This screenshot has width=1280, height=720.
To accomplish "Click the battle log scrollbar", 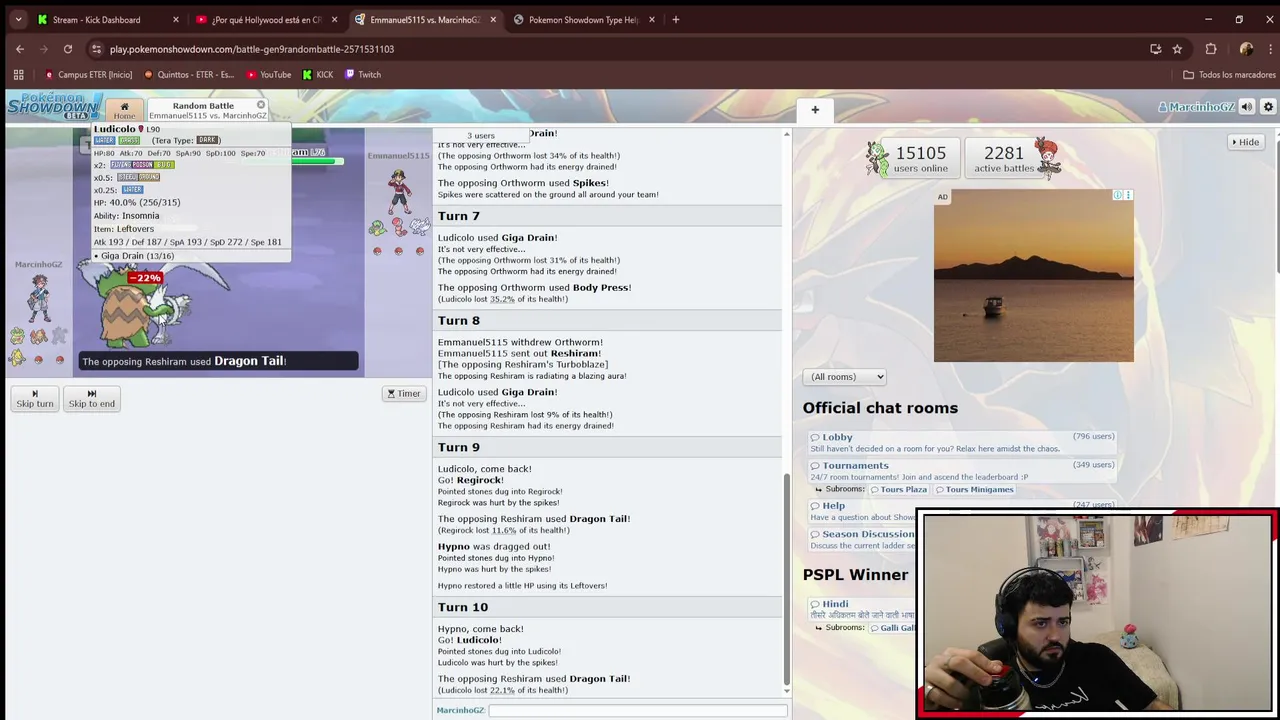I will tap(787, 580).
